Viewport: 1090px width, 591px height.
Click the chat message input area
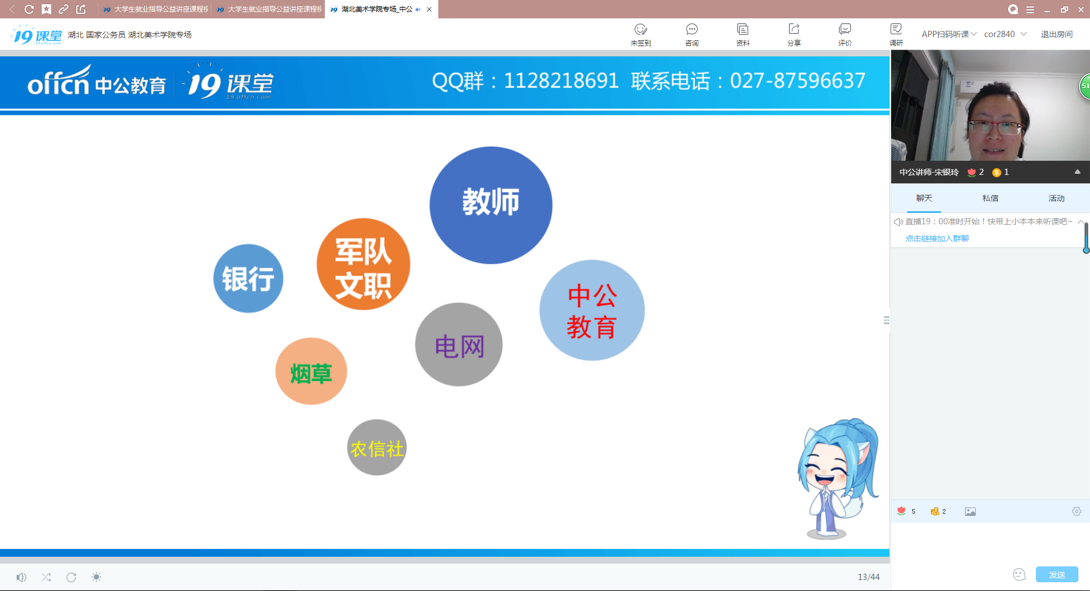[980, 545]
